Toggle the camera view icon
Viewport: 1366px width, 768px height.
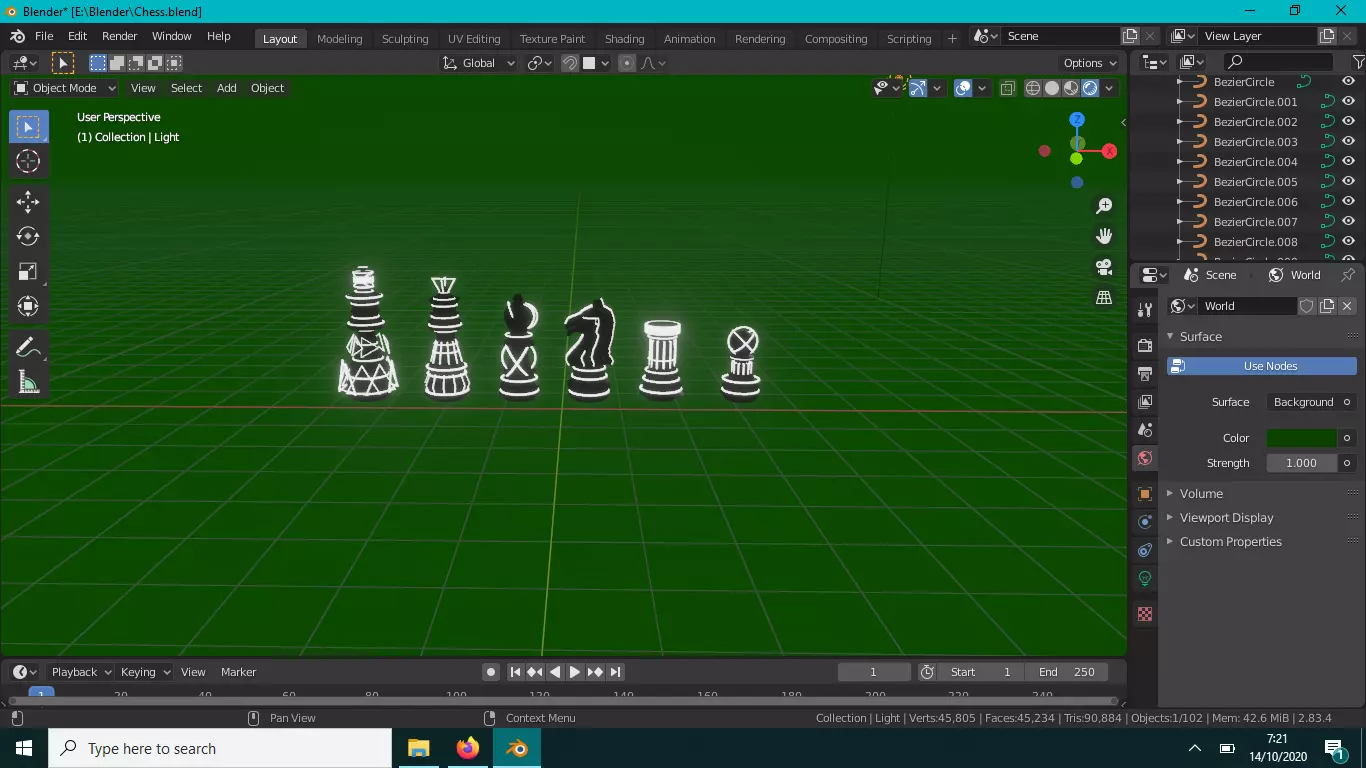pyautogui.click(x=1104, y=267)
